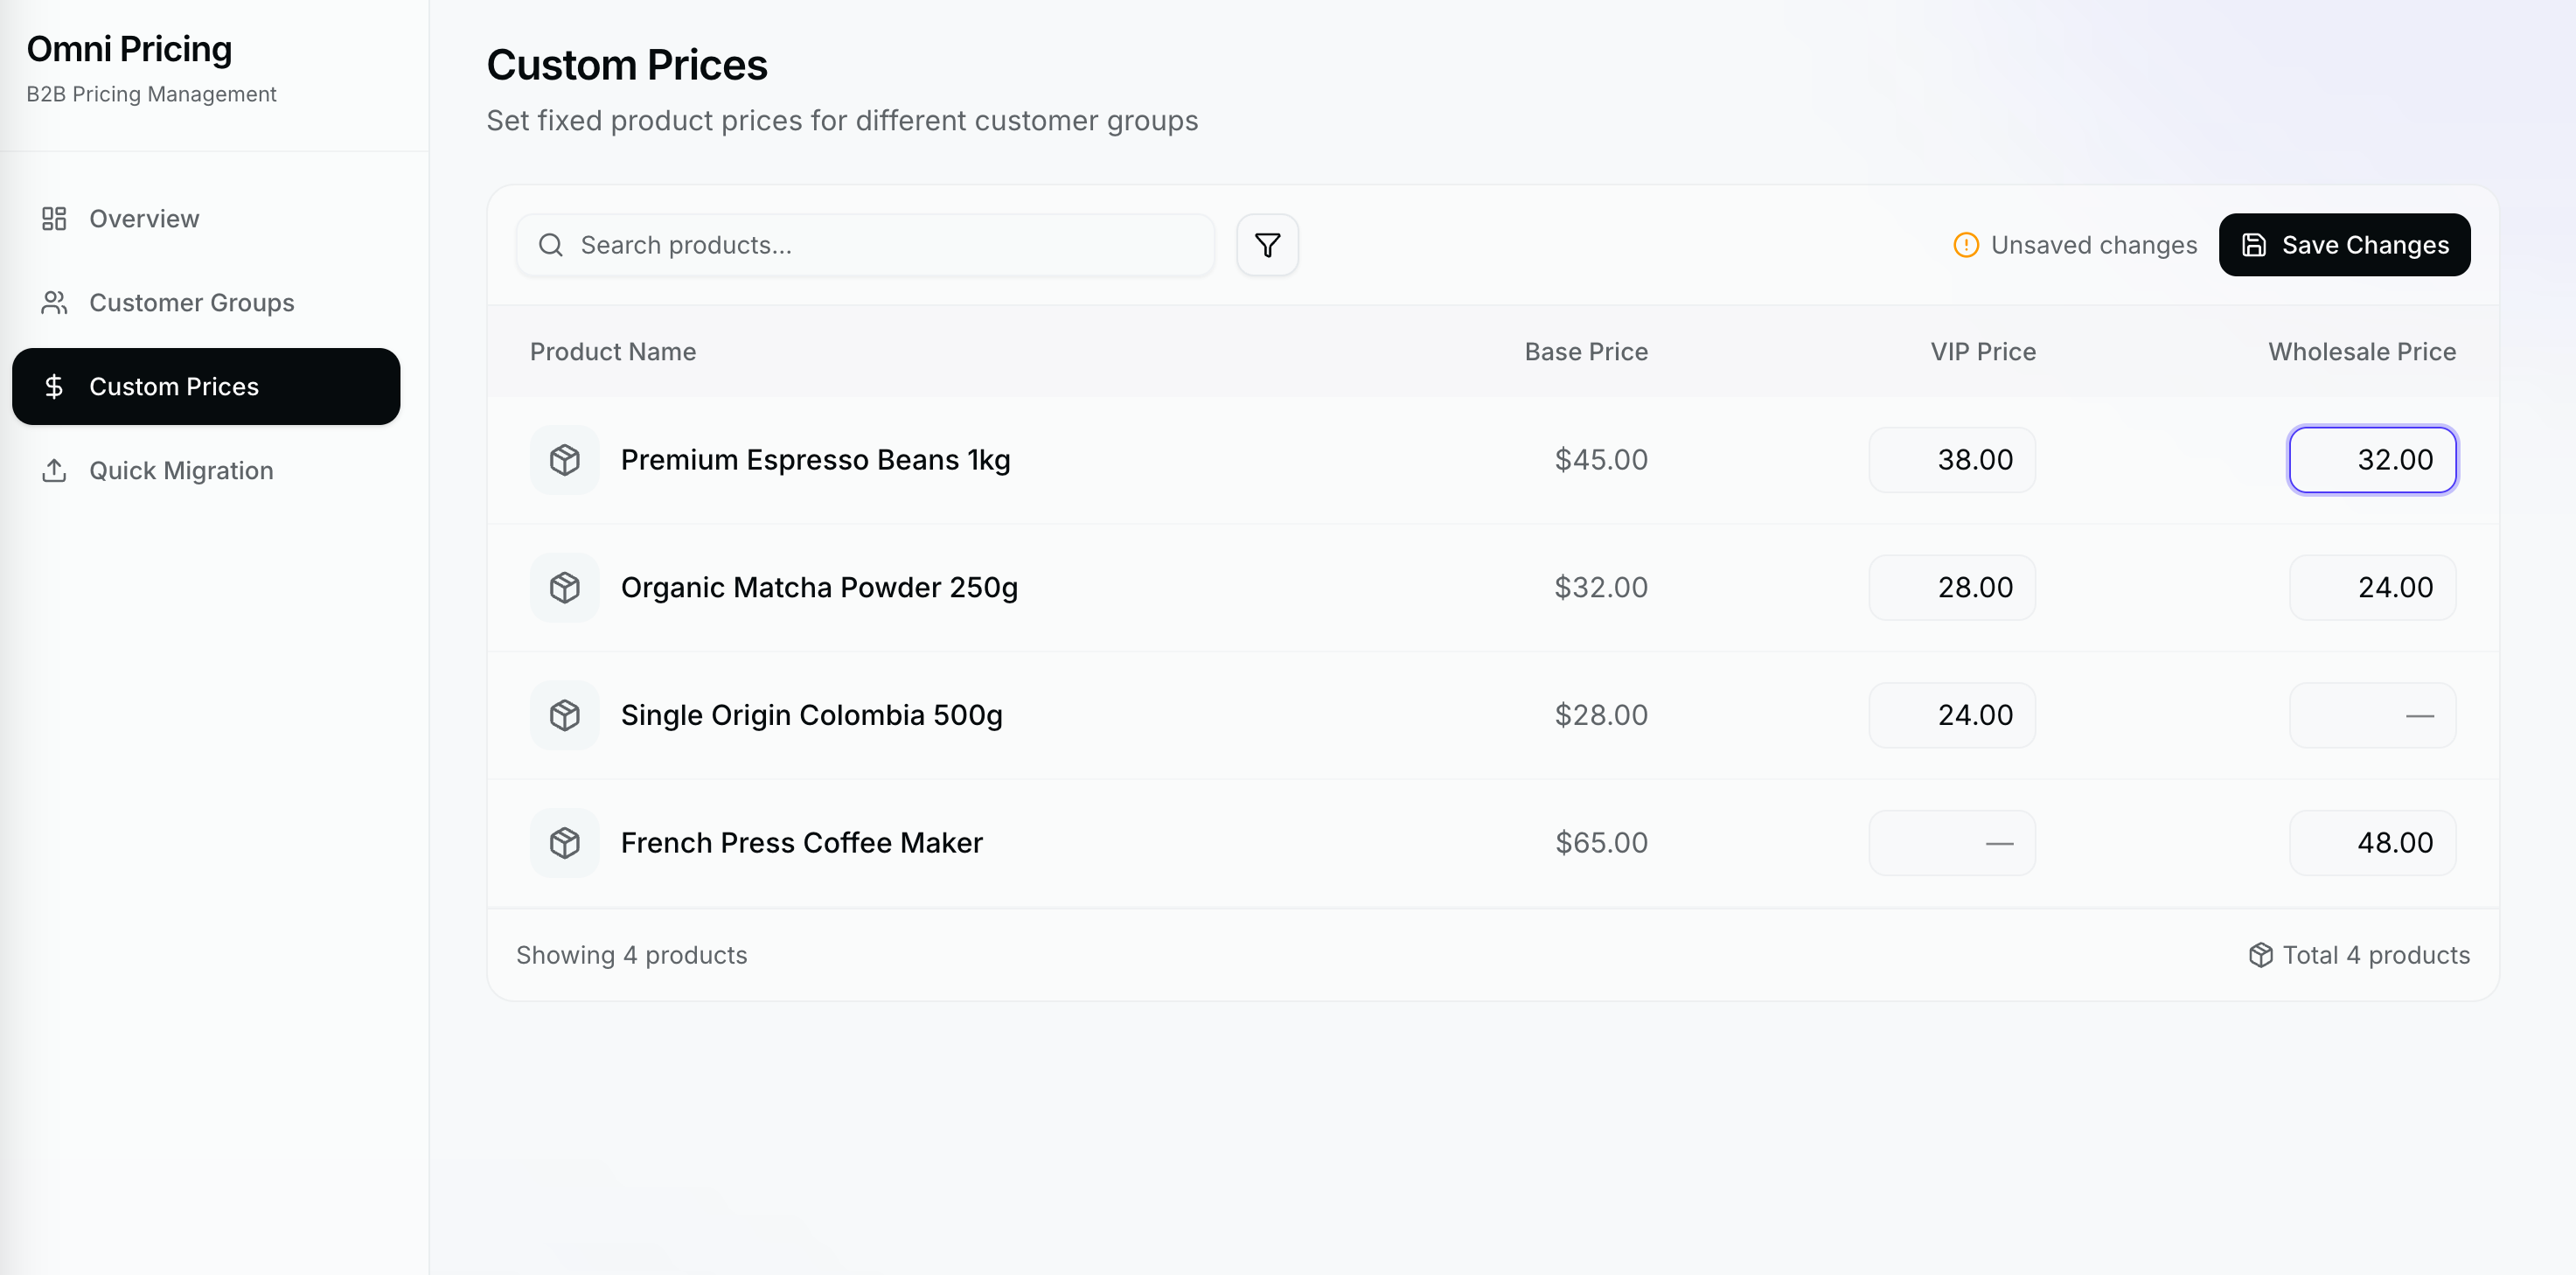This screenshot has height=1275, width=2576.
Task: Click the Premium Espresso Beans package icon
Action: (x=565, y=460)
